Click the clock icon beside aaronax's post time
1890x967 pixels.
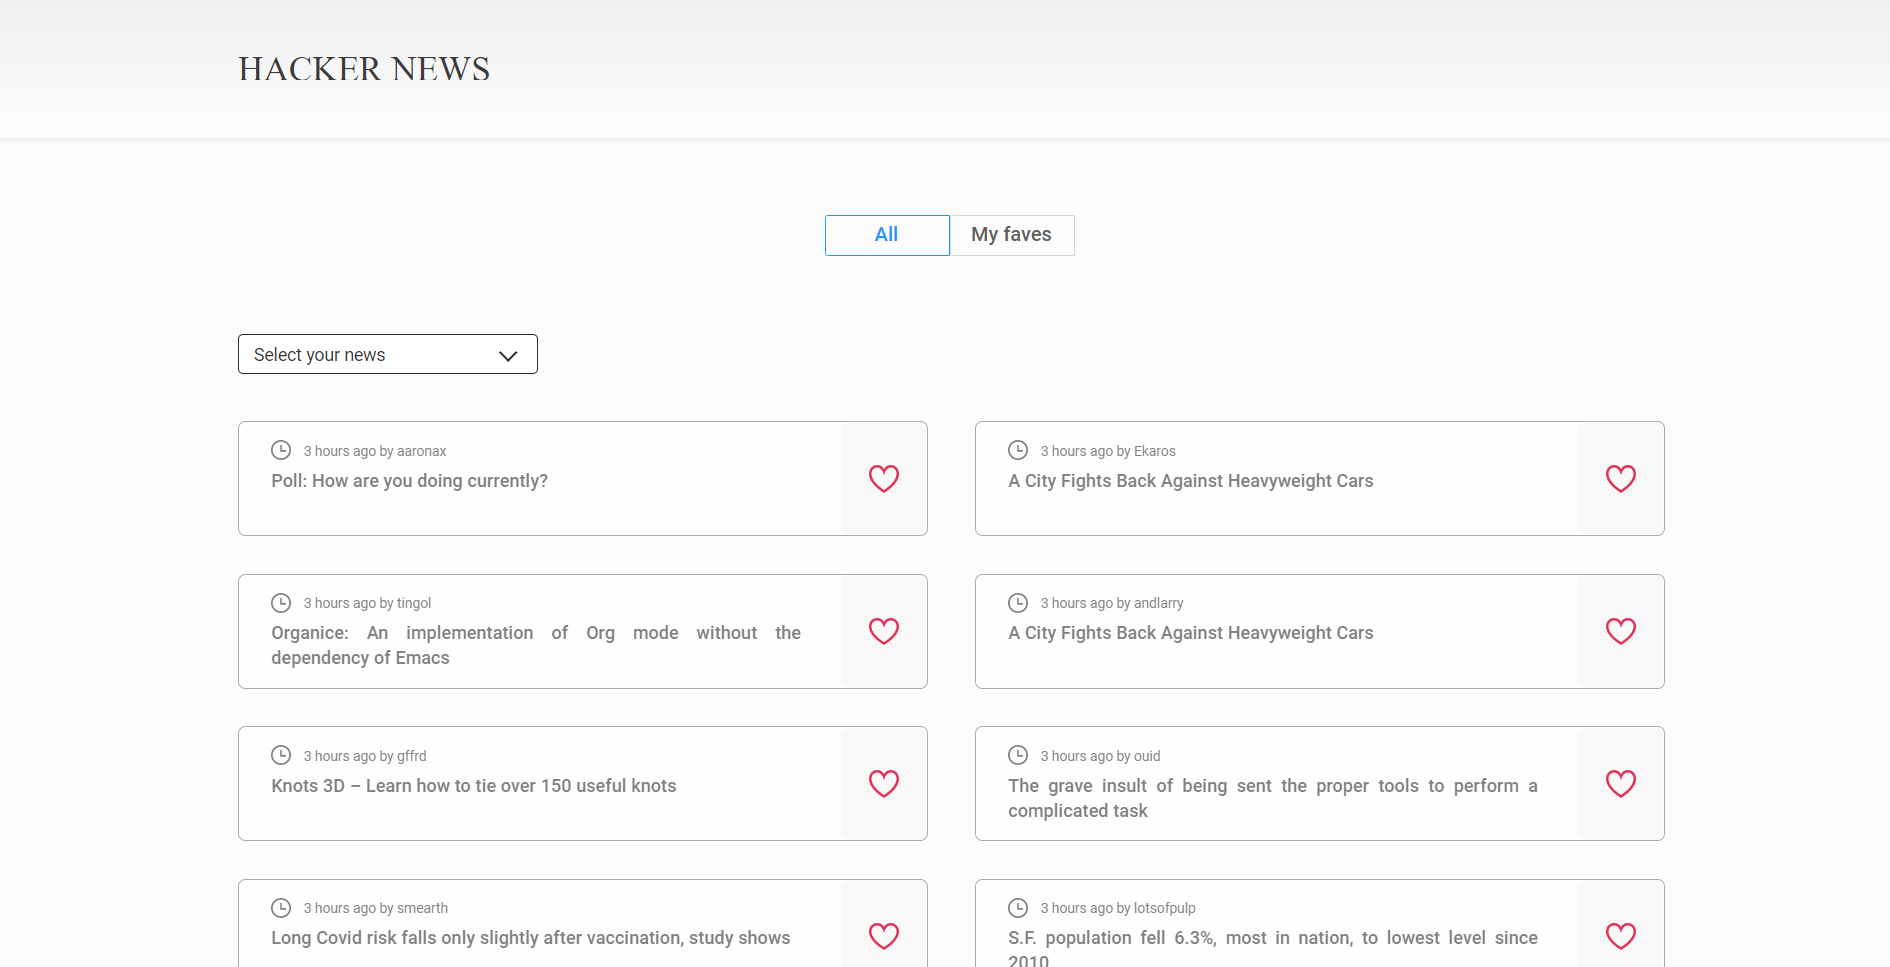click(x=281, y=450)
